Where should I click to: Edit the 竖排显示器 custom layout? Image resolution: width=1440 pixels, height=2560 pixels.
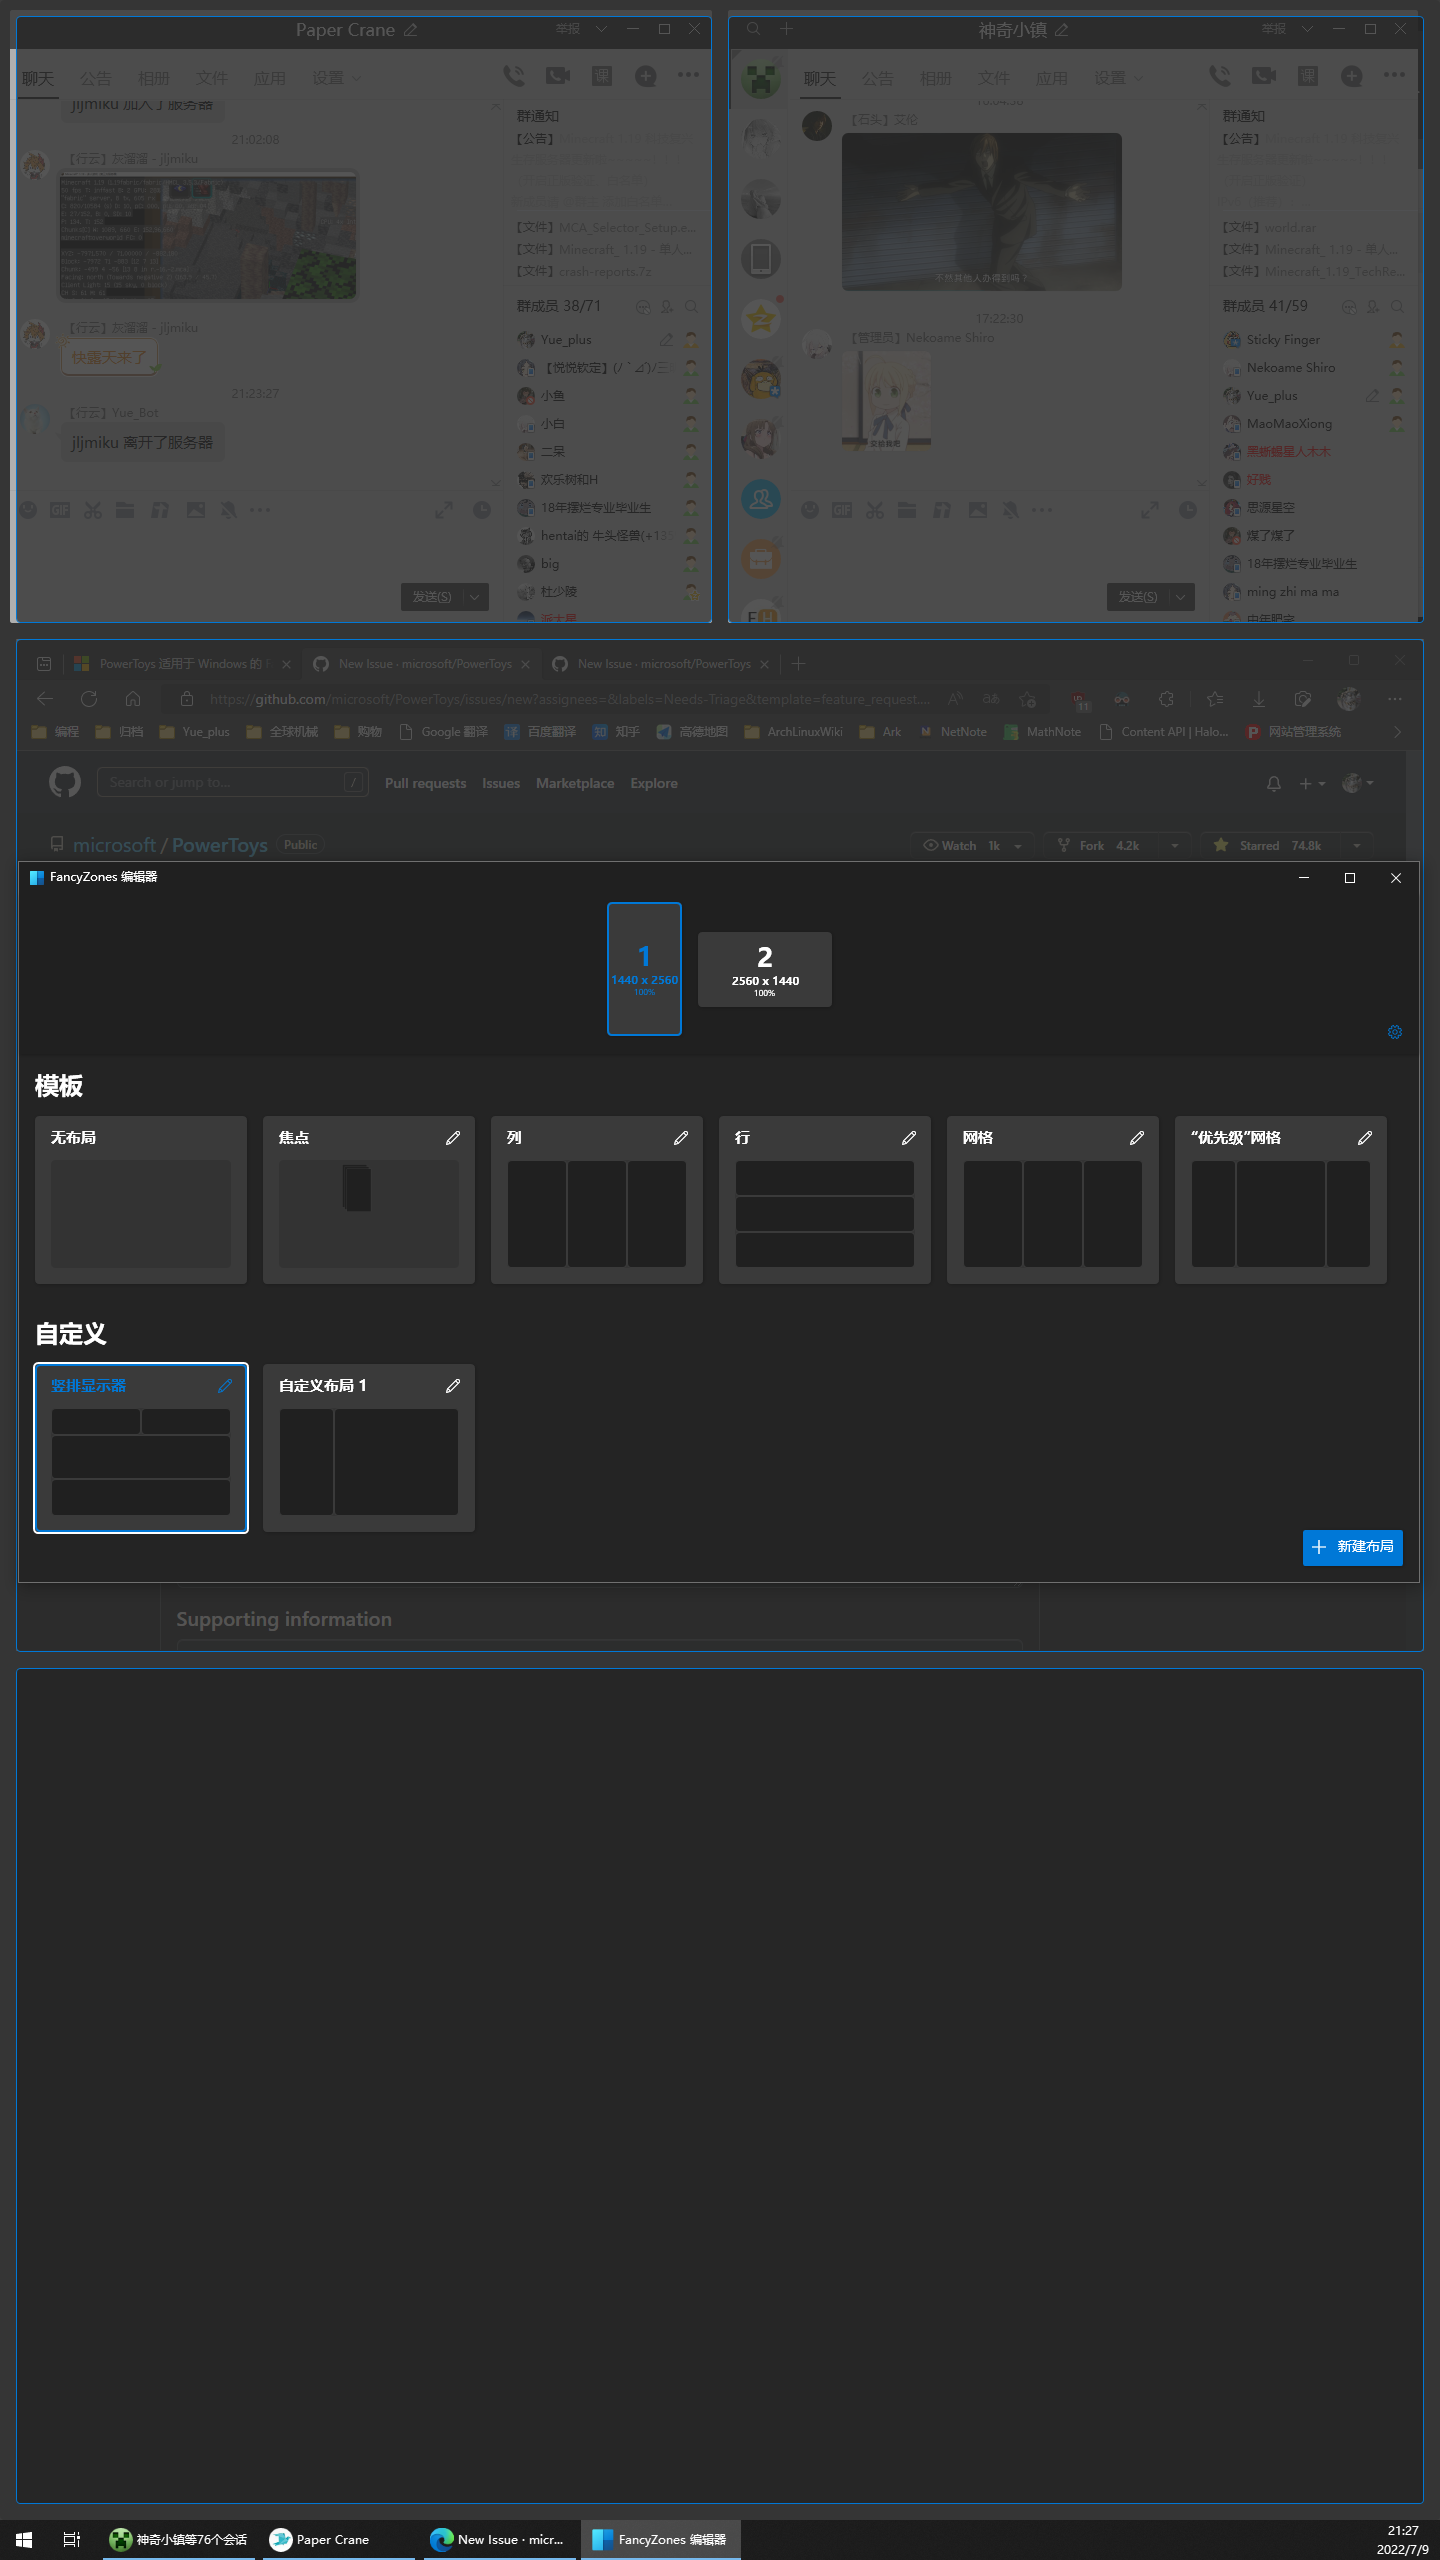(x=225, y=1386)
